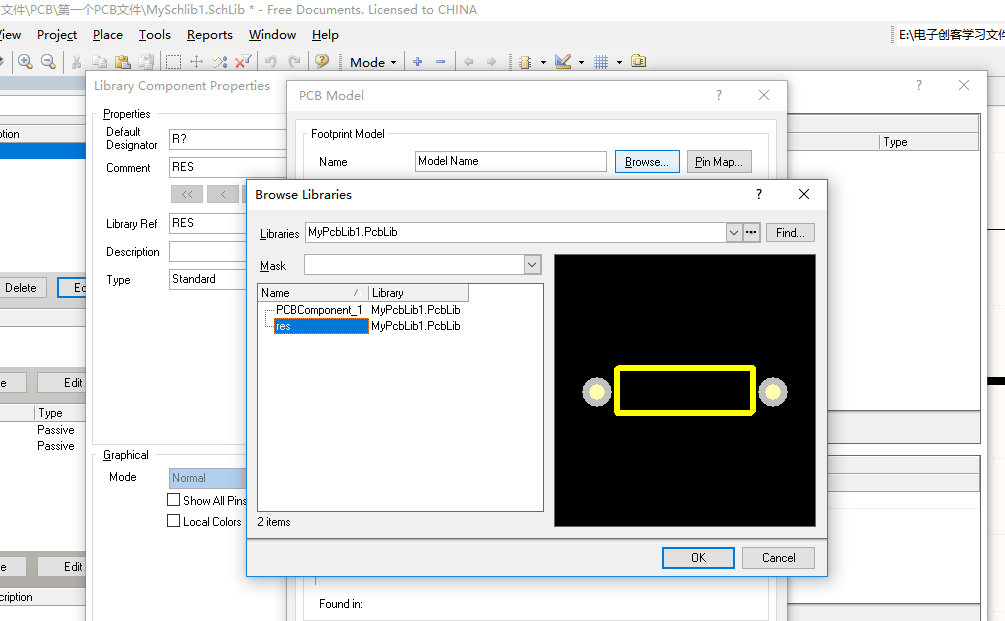Click OK in Browse Libraries dialog
The image size is (1005, 621).
(x=698, y=558)
